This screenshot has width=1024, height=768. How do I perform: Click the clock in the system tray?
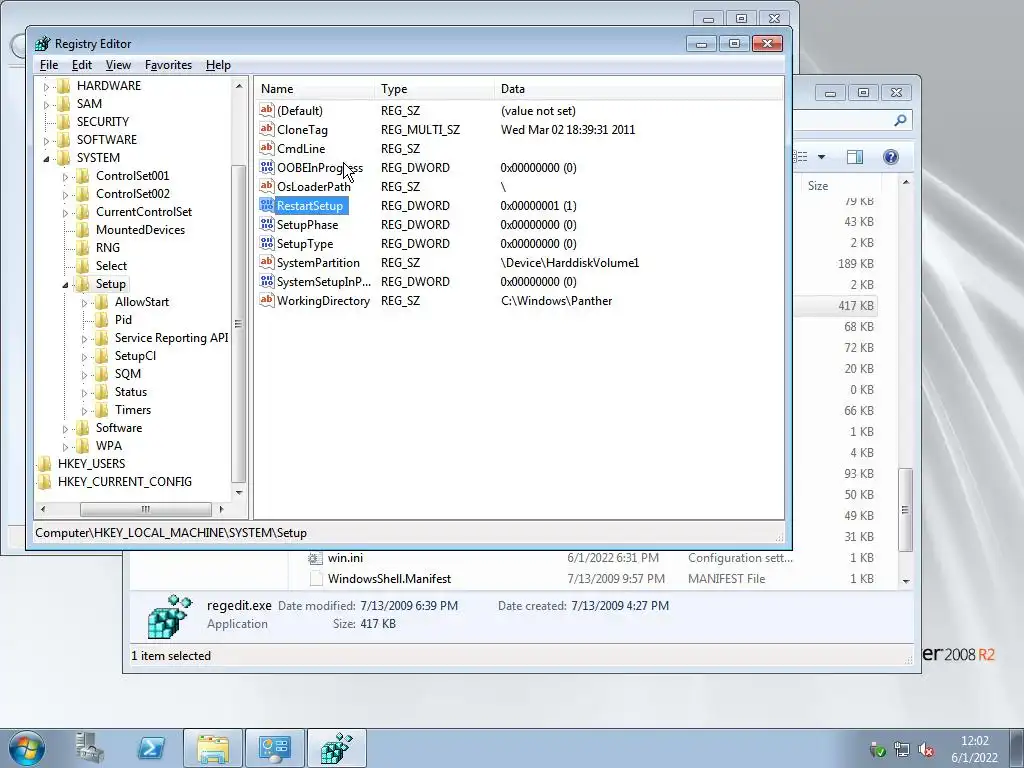(x=974, y=749)
